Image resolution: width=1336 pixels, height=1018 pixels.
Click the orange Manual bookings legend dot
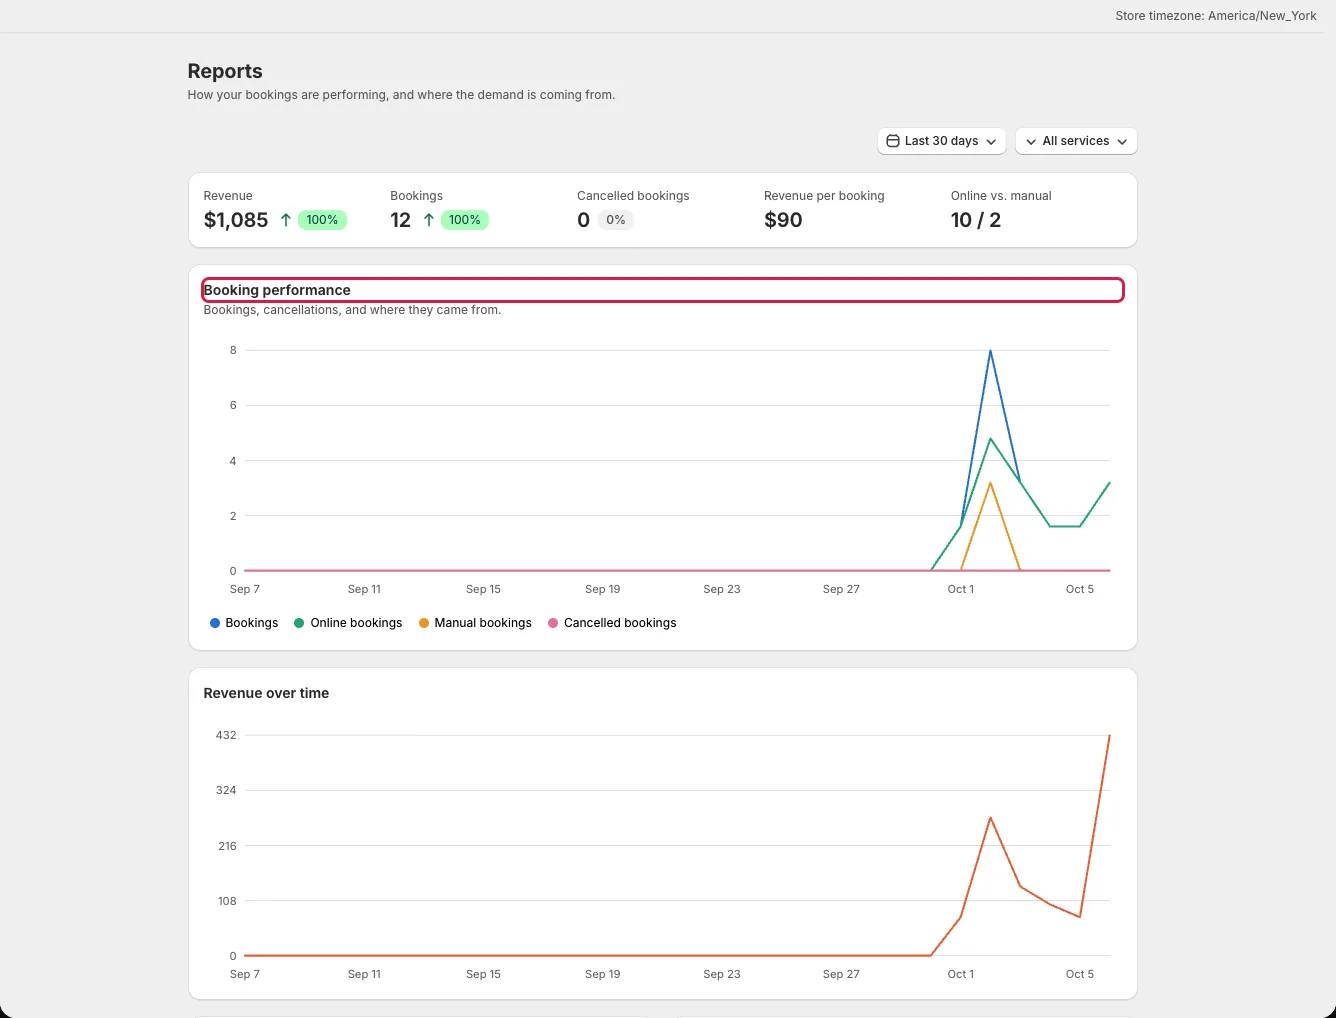click(x=424, y=623)
